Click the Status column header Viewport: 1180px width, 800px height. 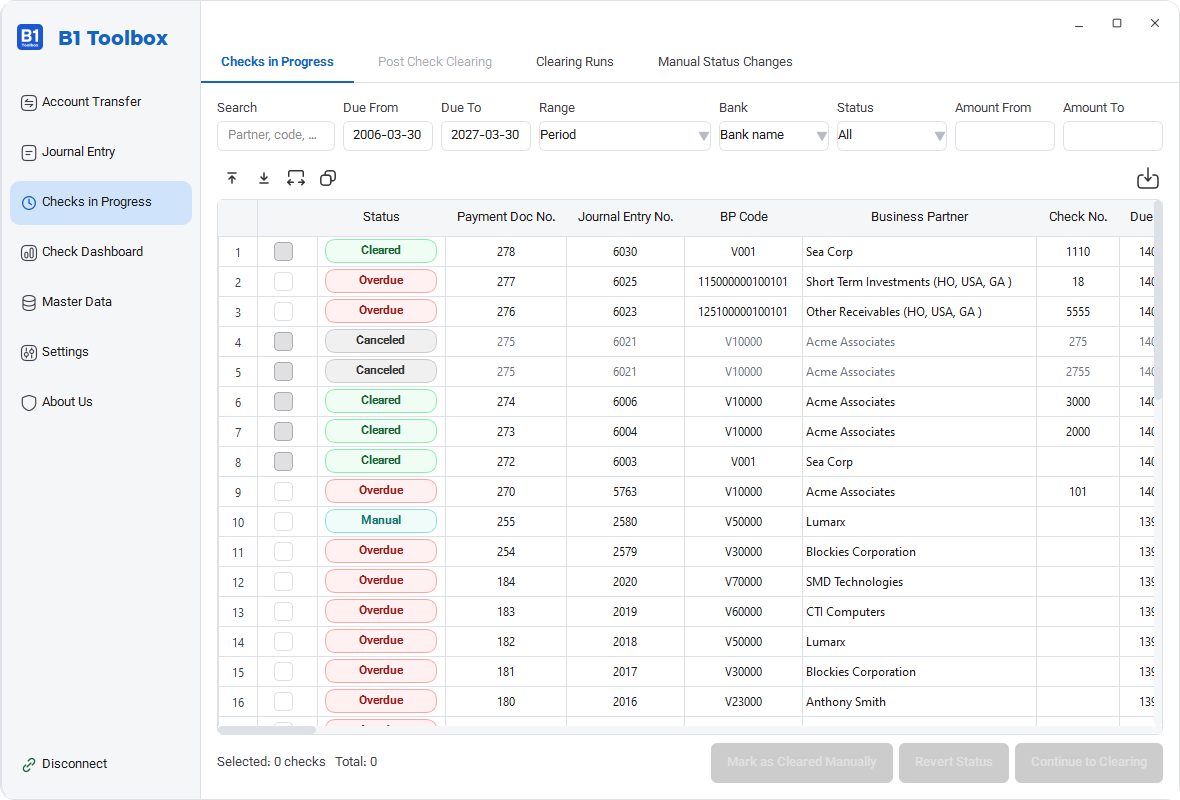click(x=381, y=217)
